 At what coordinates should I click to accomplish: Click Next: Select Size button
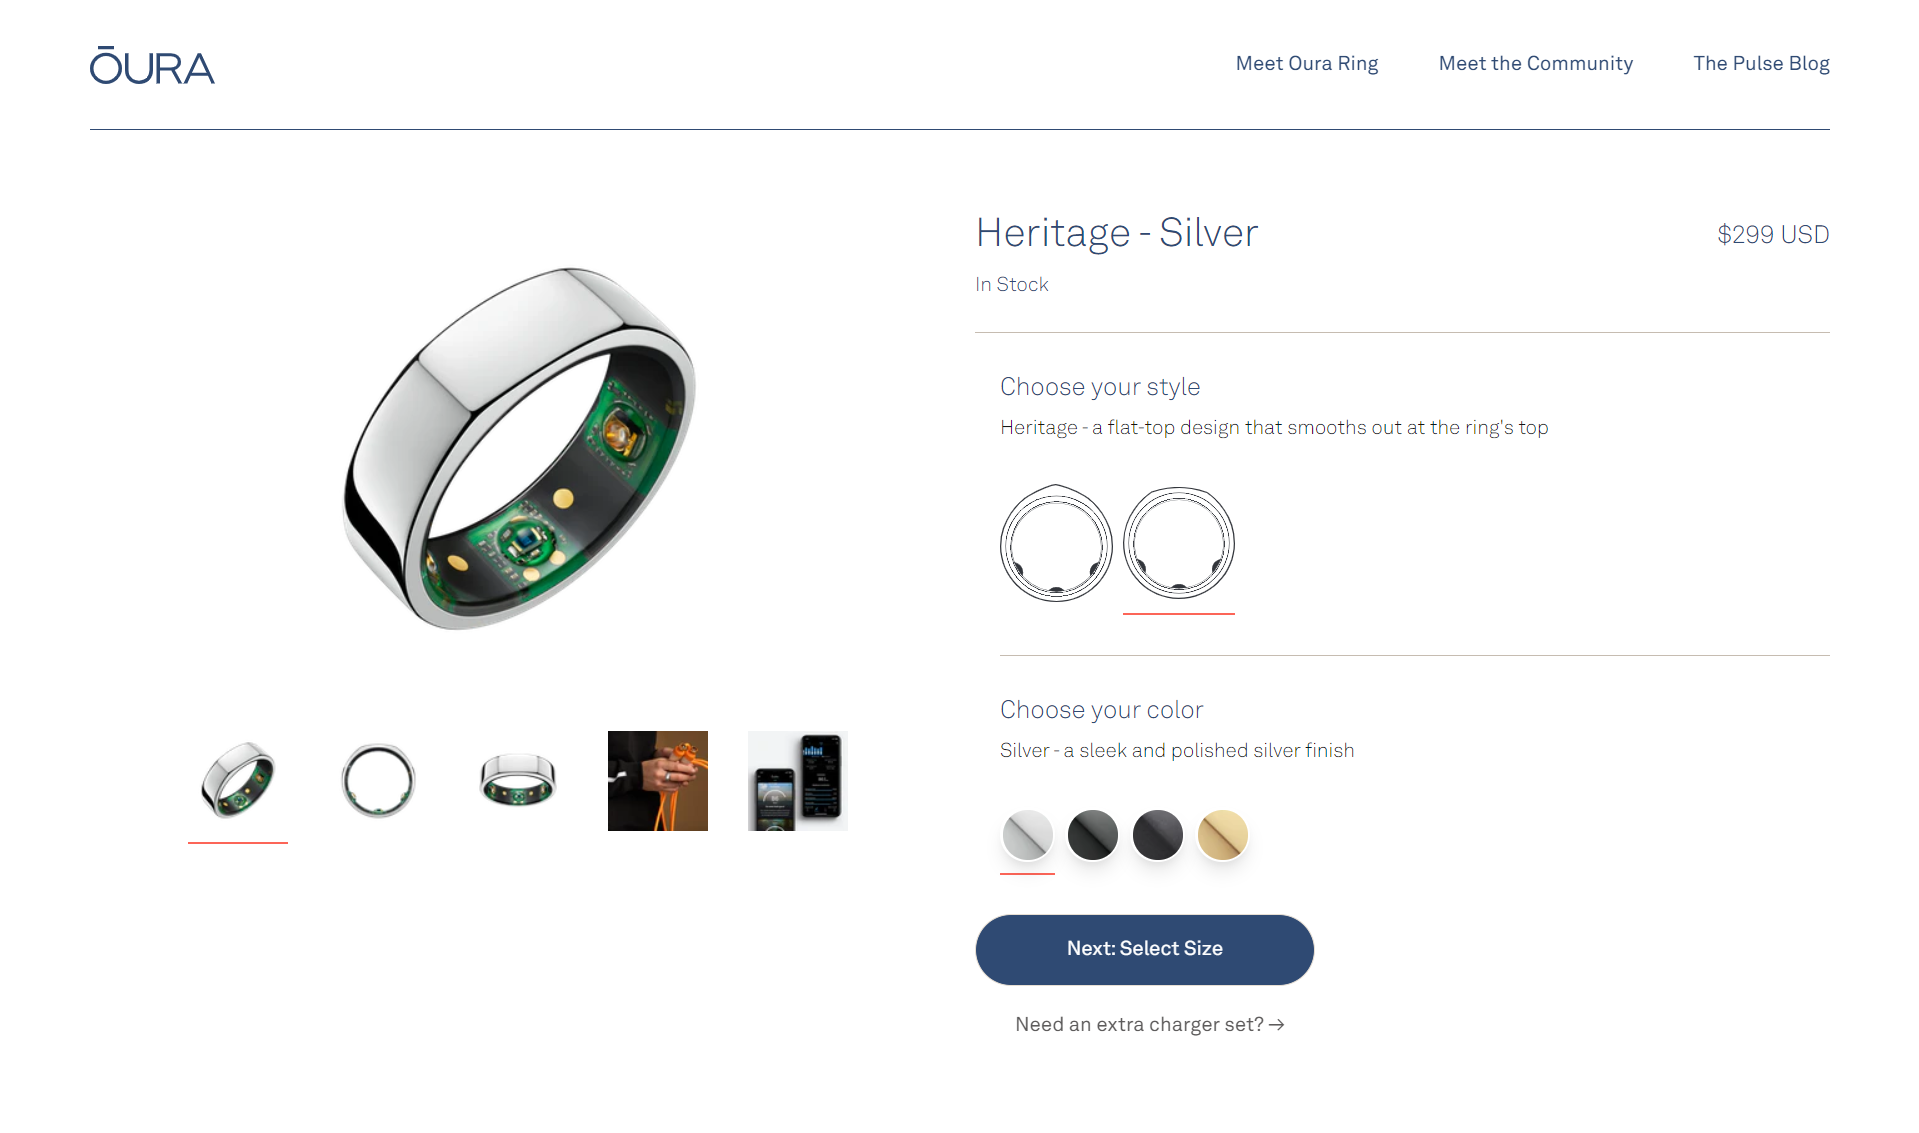[1144, 949]
